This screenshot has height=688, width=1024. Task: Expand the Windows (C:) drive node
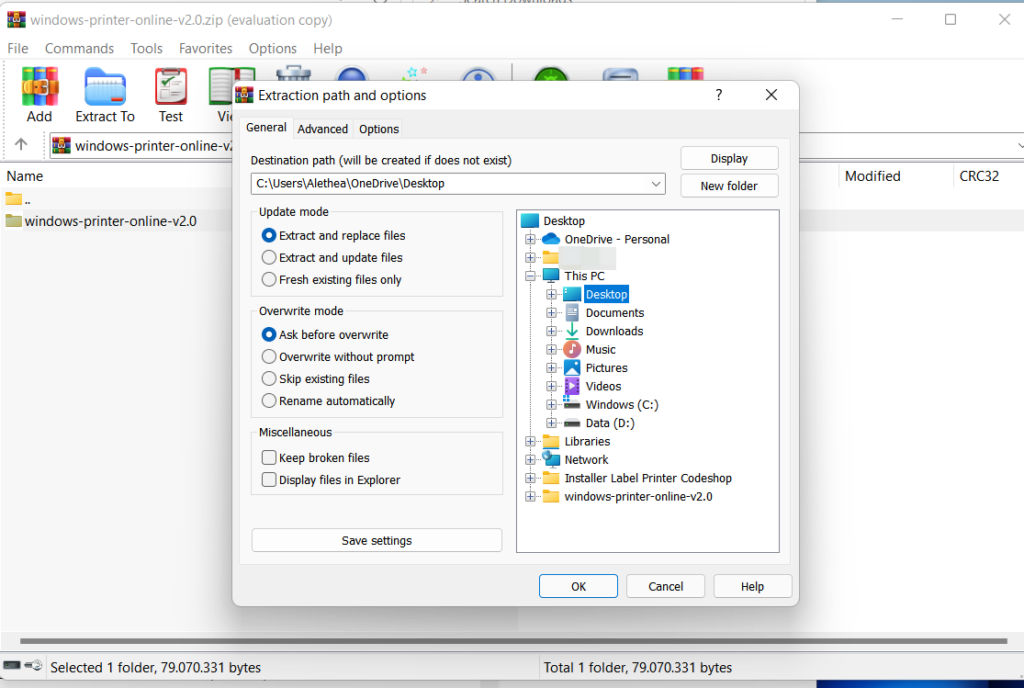coord(551,405)
